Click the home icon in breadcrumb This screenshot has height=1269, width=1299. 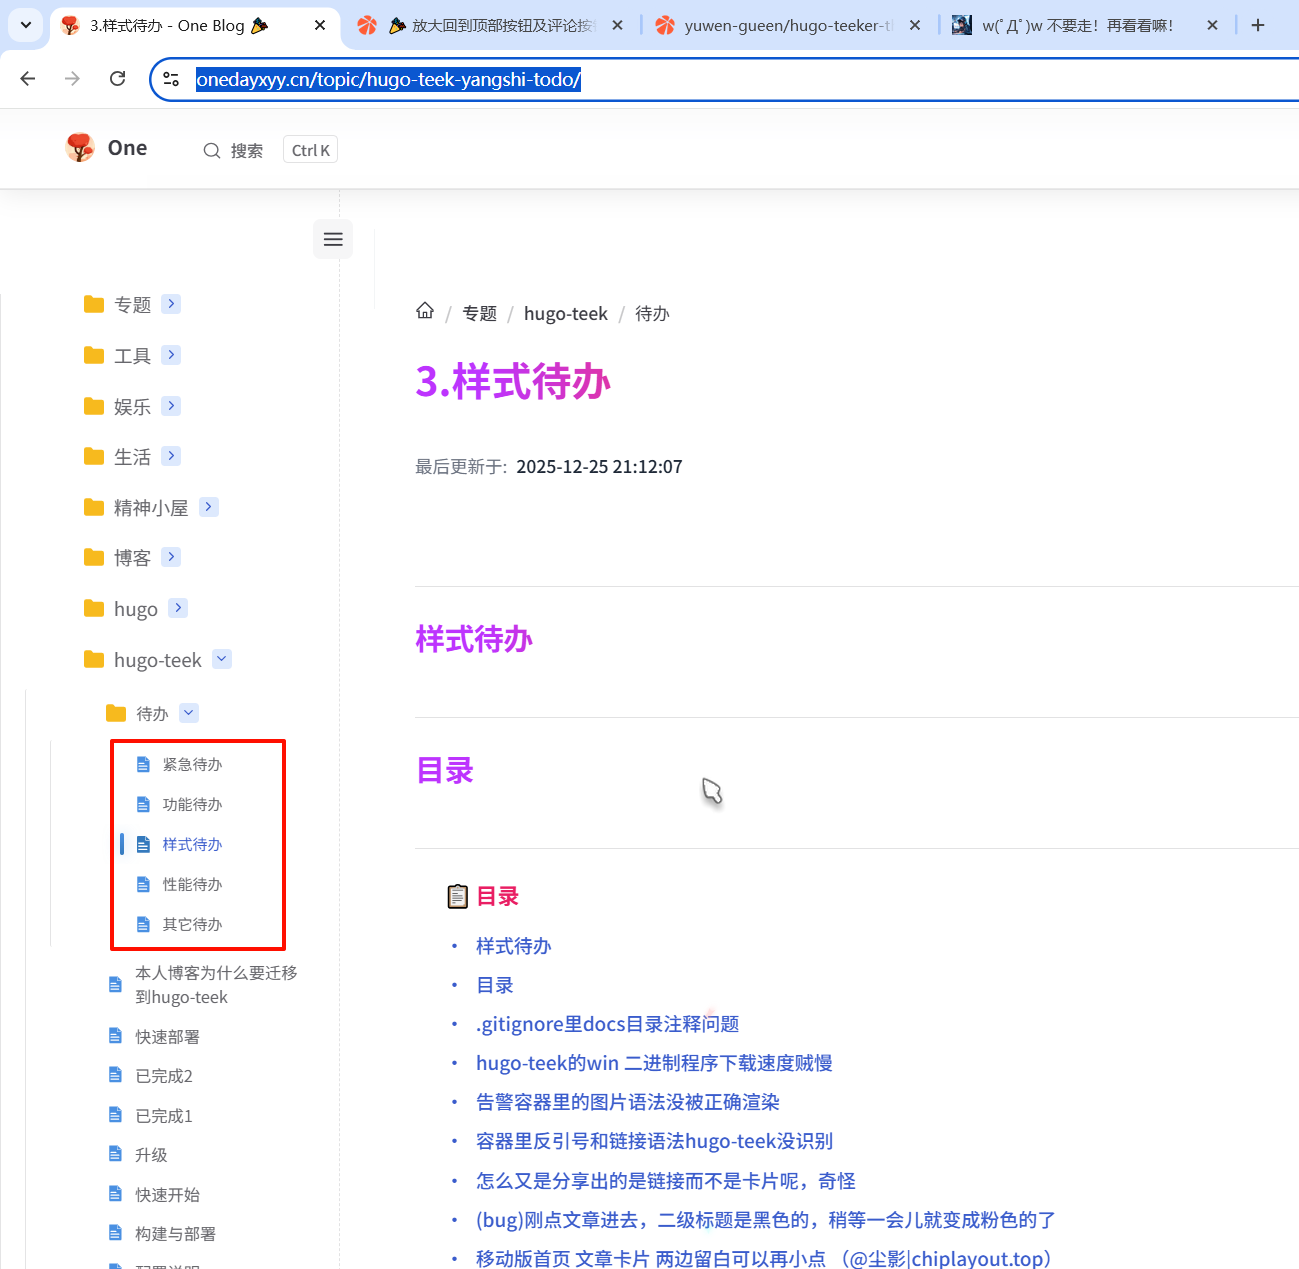coord(425,311)
